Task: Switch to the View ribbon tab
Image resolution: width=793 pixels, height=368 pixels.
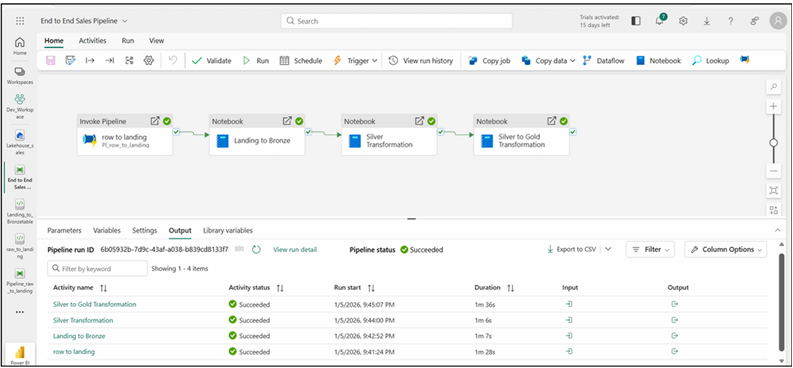Action: [x=156, y=40]
